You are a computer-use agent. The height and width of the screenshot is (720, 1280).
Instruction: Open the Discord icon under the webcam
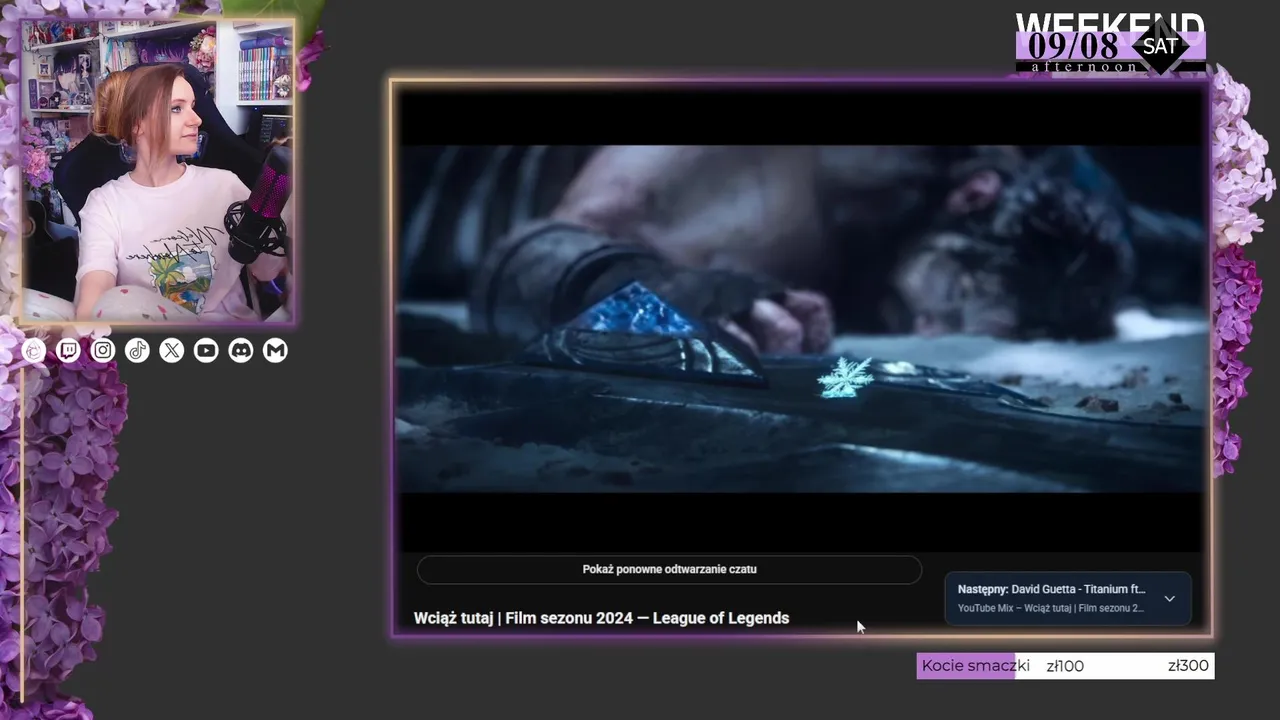coord(241,350)
